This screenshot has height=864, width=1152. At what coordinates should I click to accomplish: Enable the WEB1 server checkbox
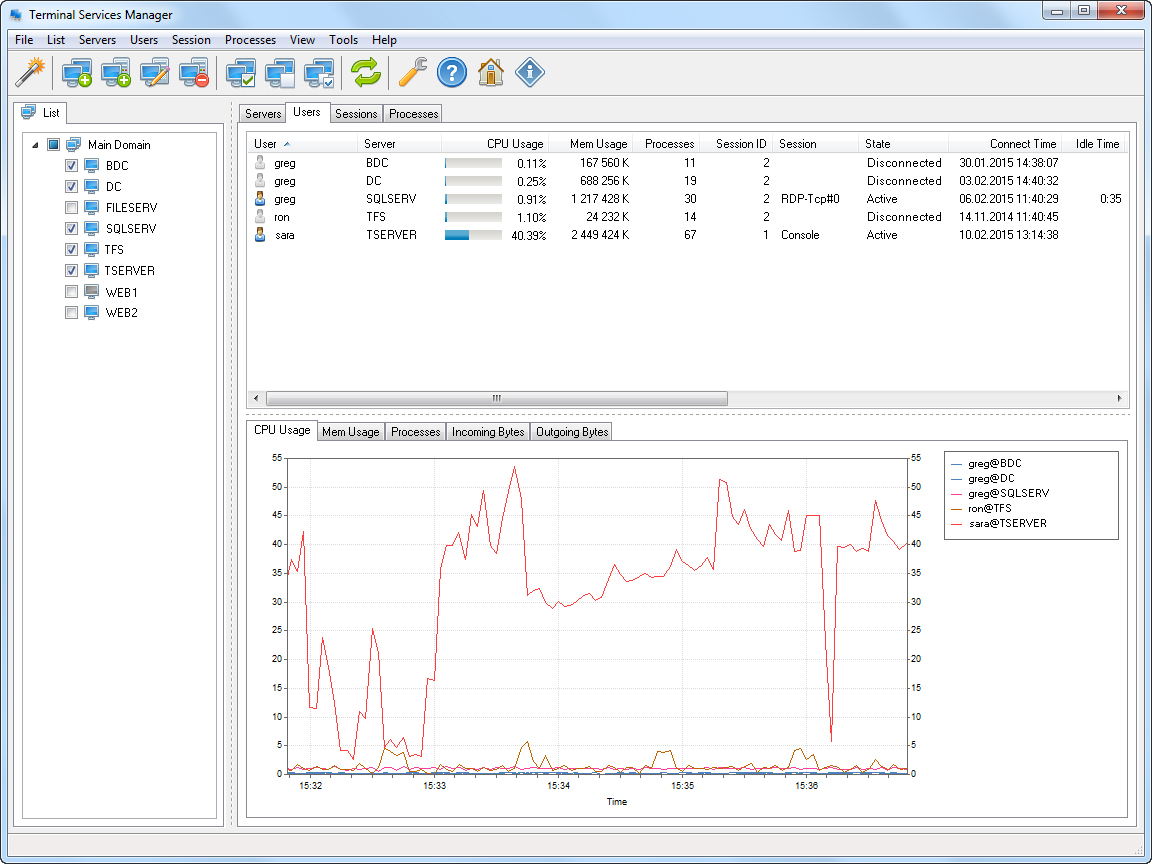pos(71,292)
